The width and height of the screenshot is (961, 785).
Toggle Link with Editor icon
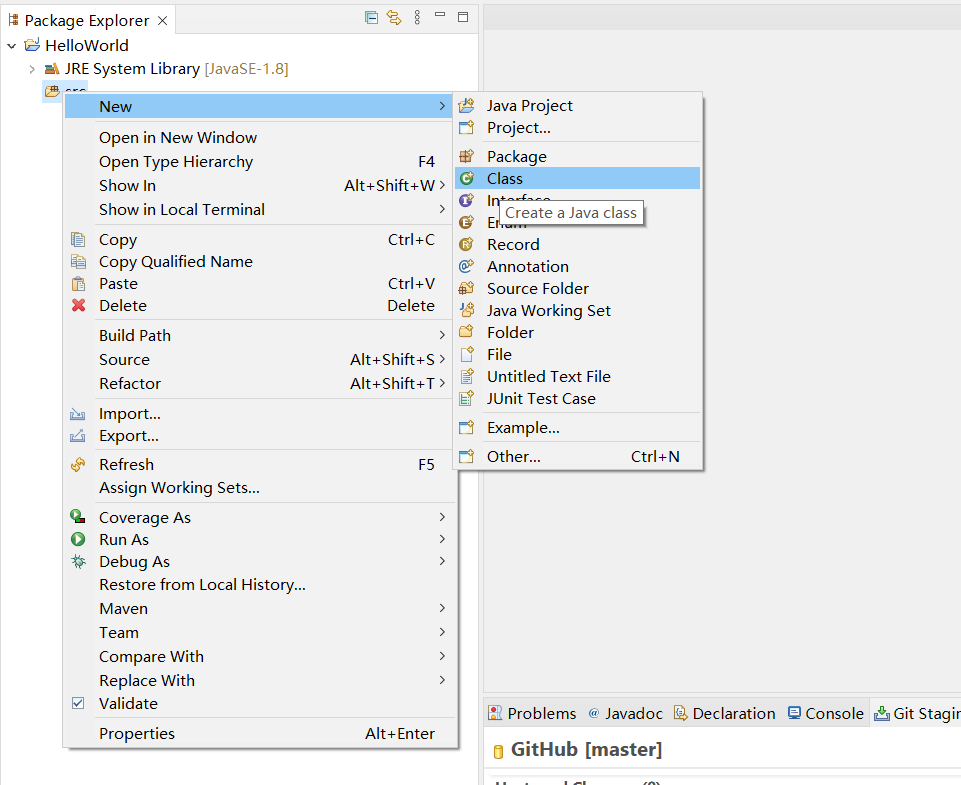(x=394, y=18)
